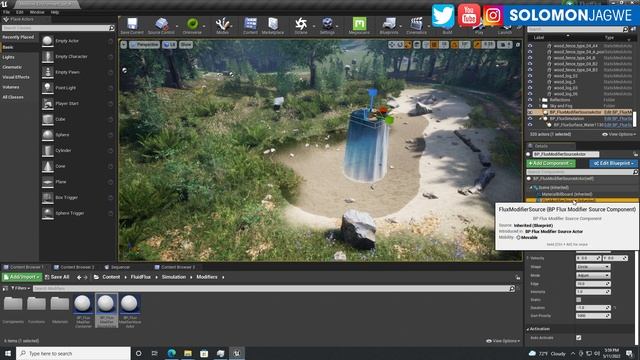This screenshot has width=640, height=360.
Task: Open the Shape dropdown set to Circle
Action: point(593,267)
